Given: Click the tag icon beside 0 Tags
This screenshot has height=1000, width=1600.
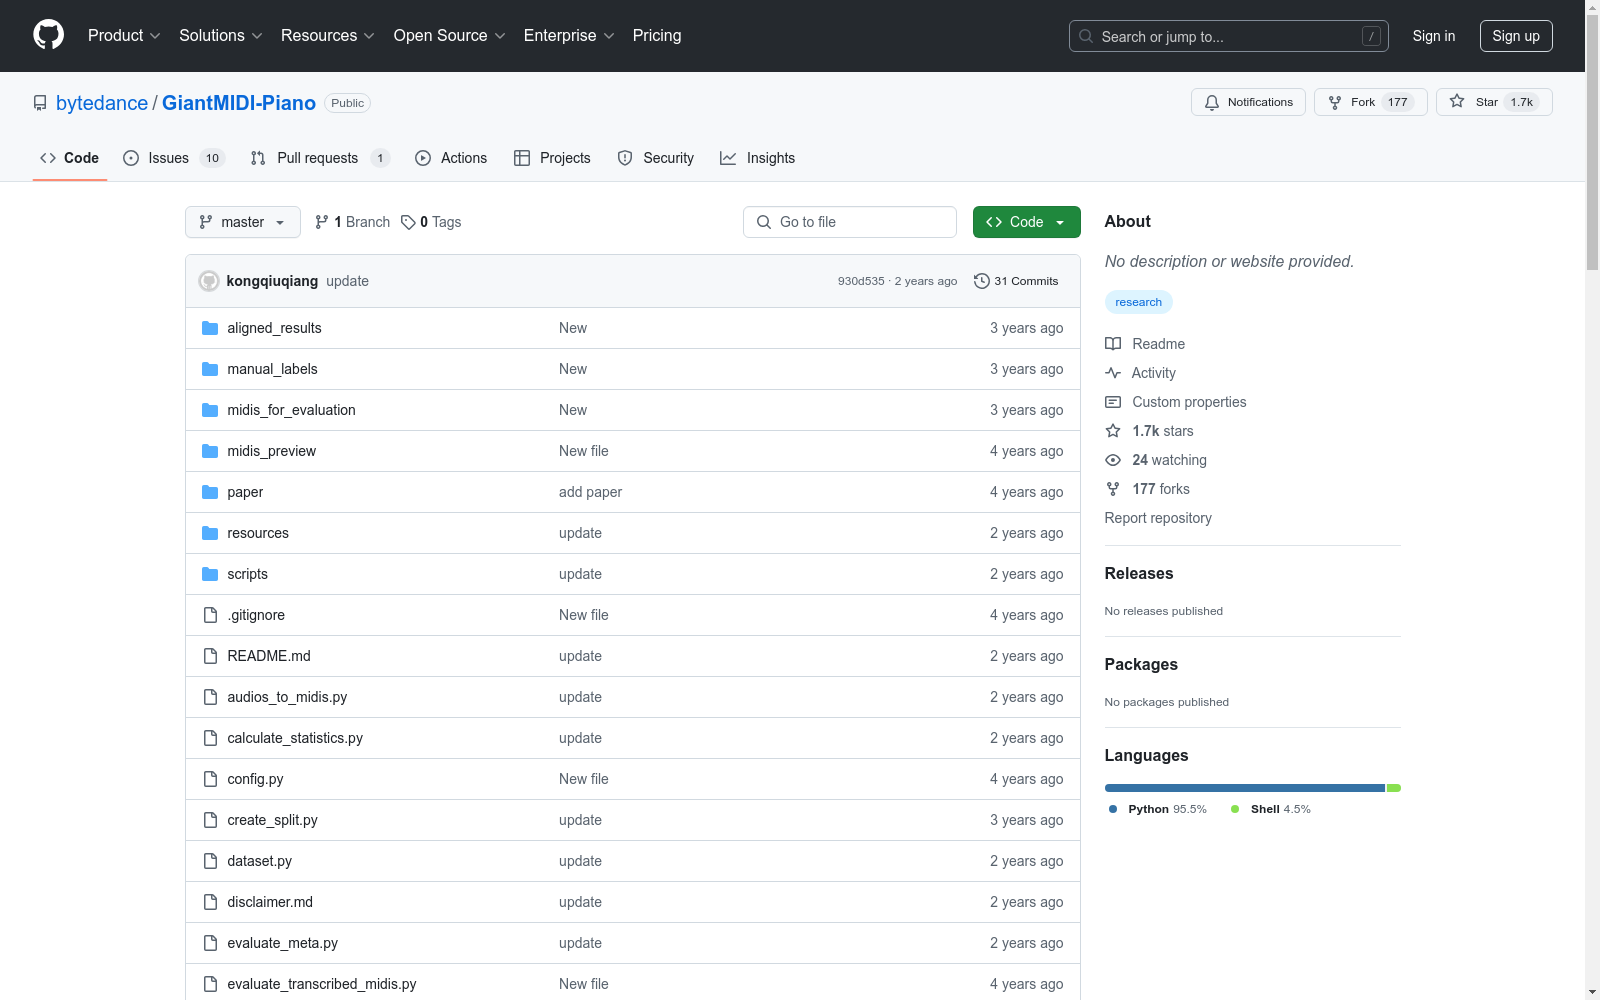Looking at the screenshot, I should pyautogui.click(x=408, y=222).
